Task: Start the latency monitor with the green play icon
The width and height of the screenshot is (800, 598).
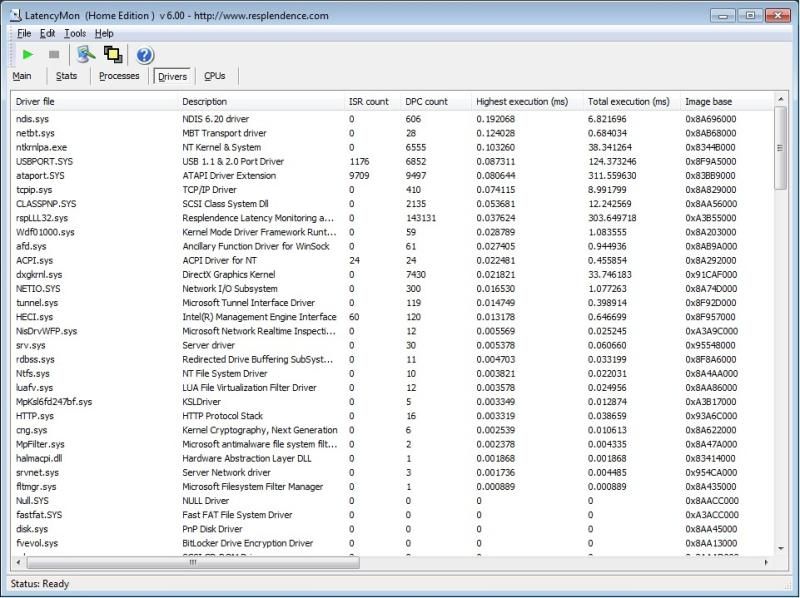Action: point(28,54)
